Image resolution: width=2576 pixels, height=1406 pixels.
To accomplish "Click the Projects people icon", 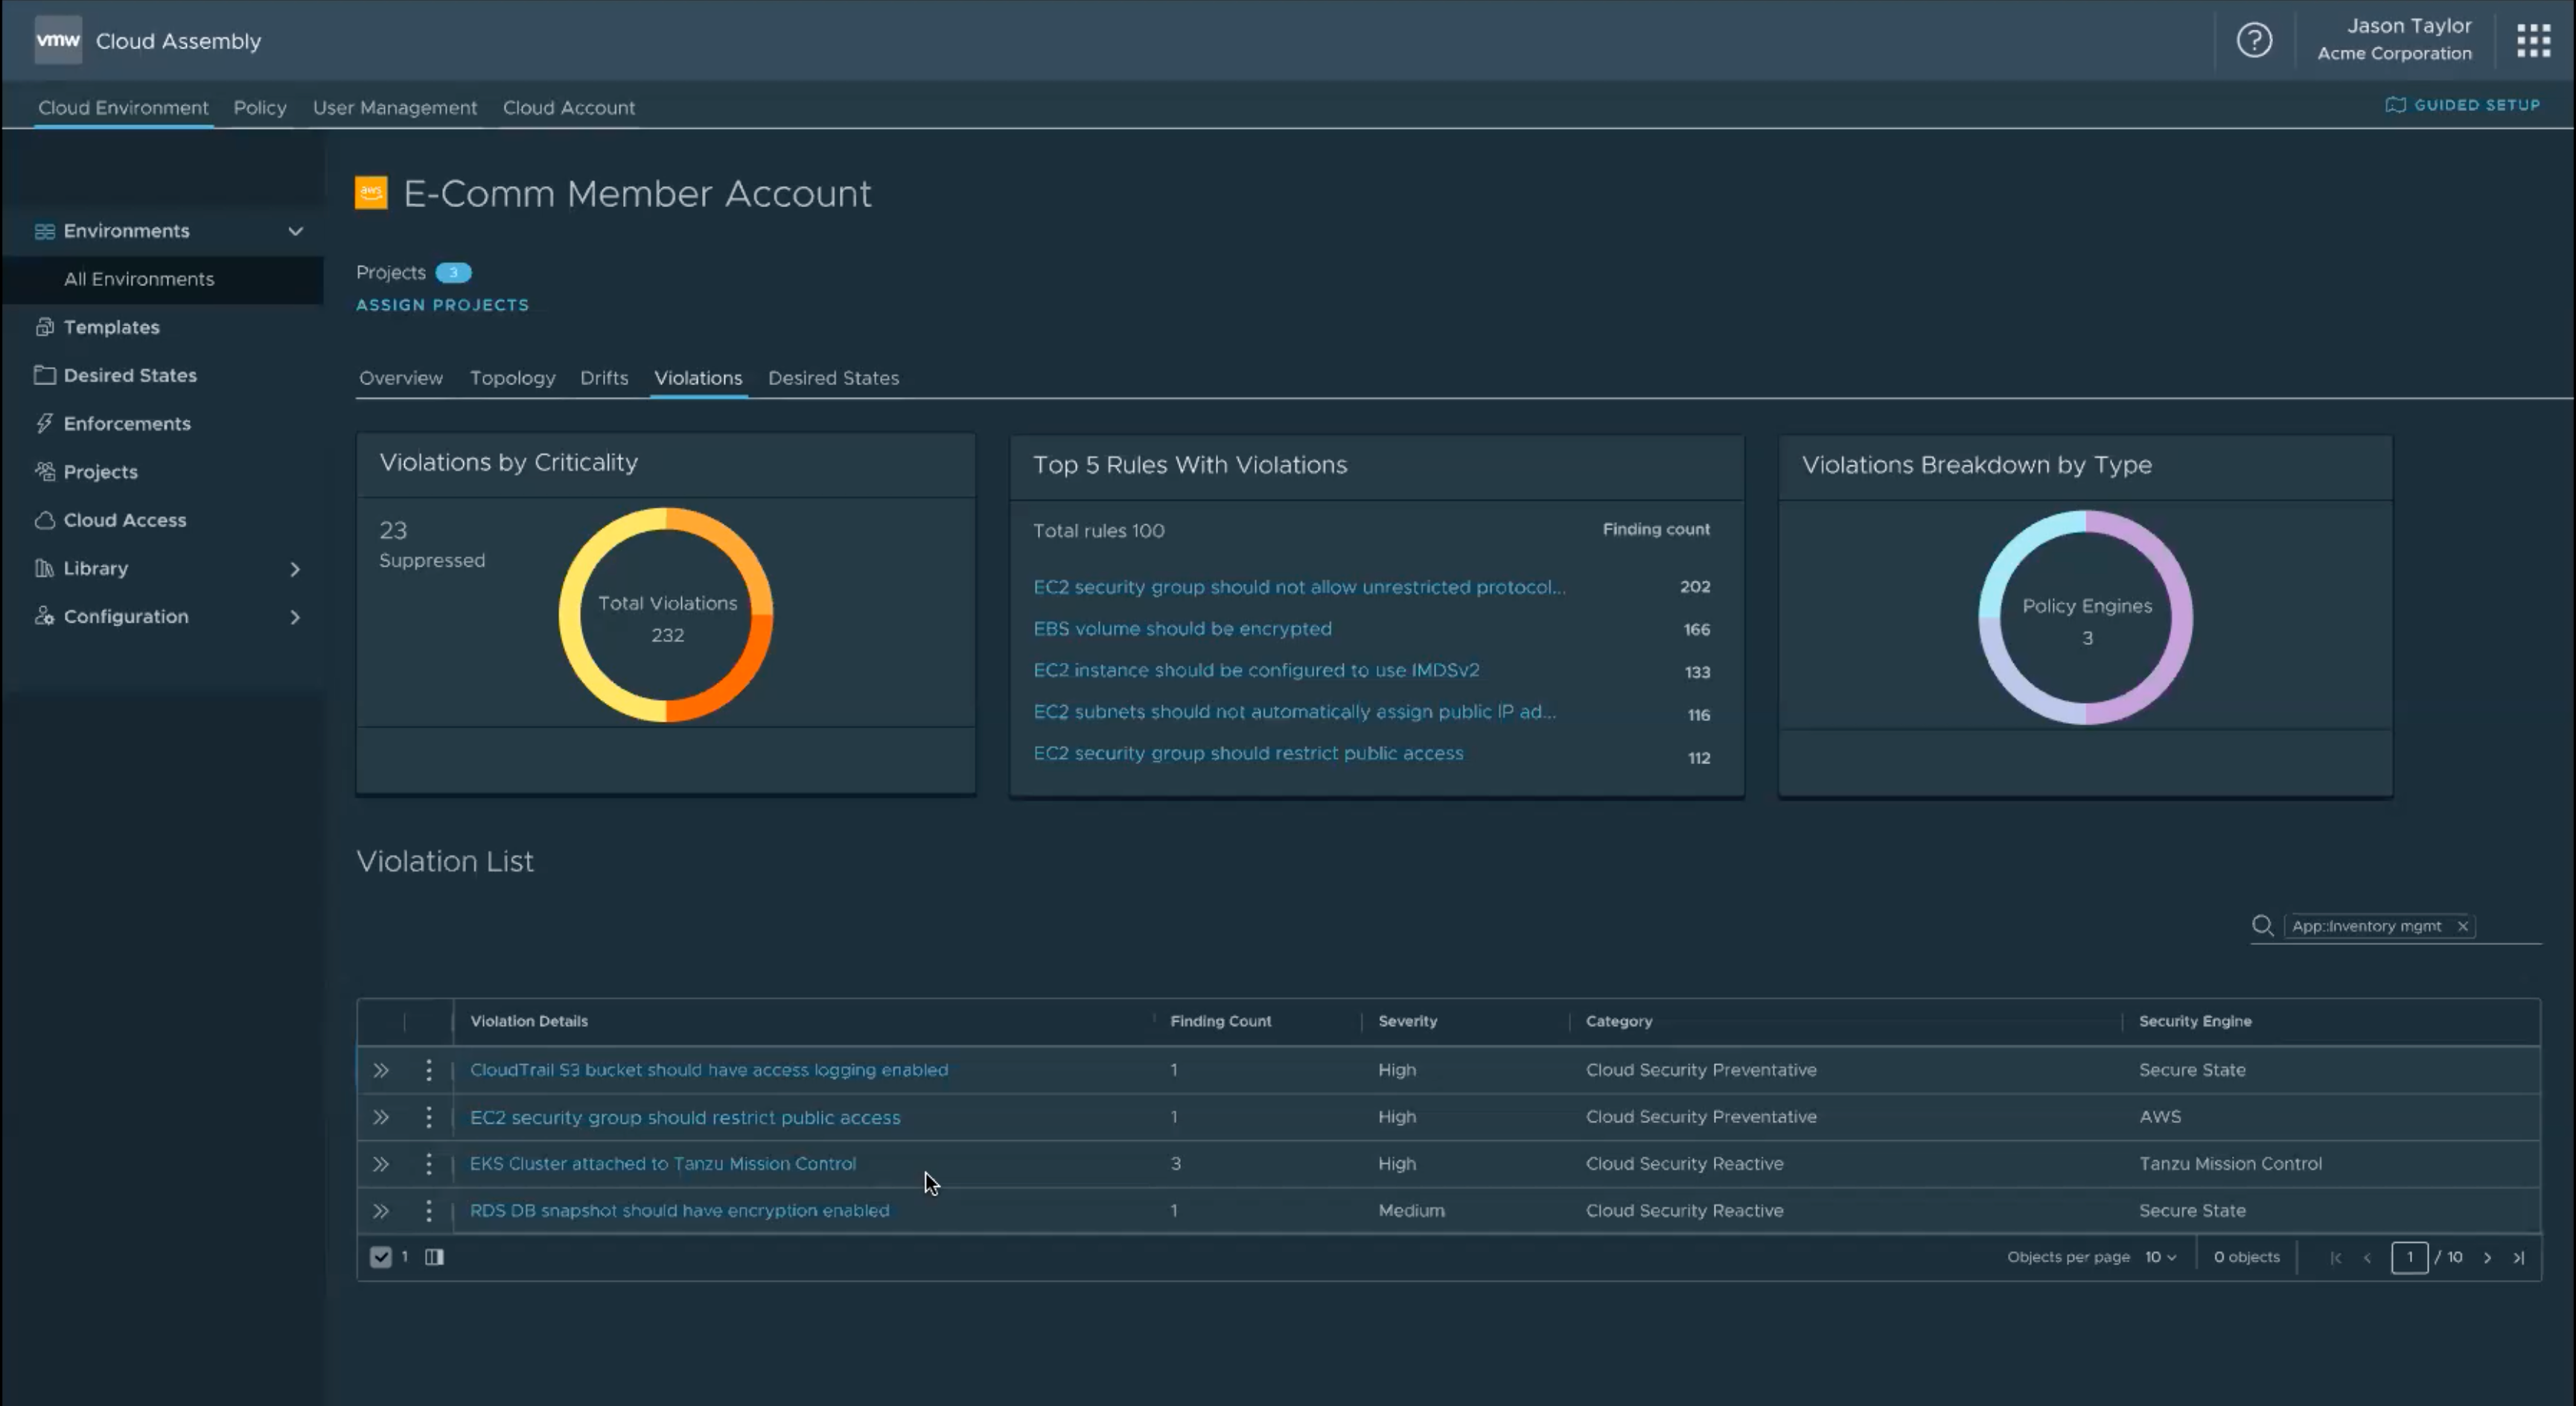I will coord(44,471).
